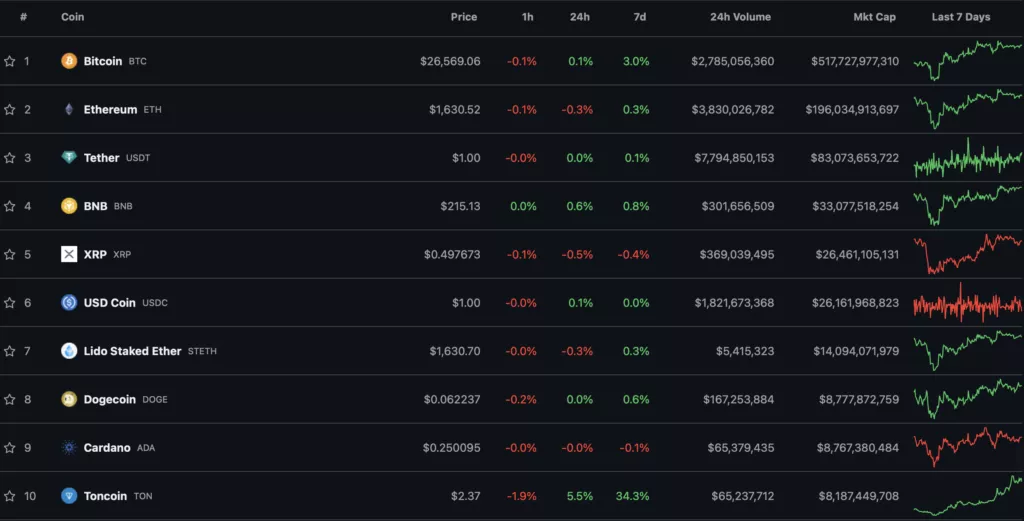Click Bitcoin price $26,569.06
This screenshot has width=1024, height=521.
tap(450, 61)
